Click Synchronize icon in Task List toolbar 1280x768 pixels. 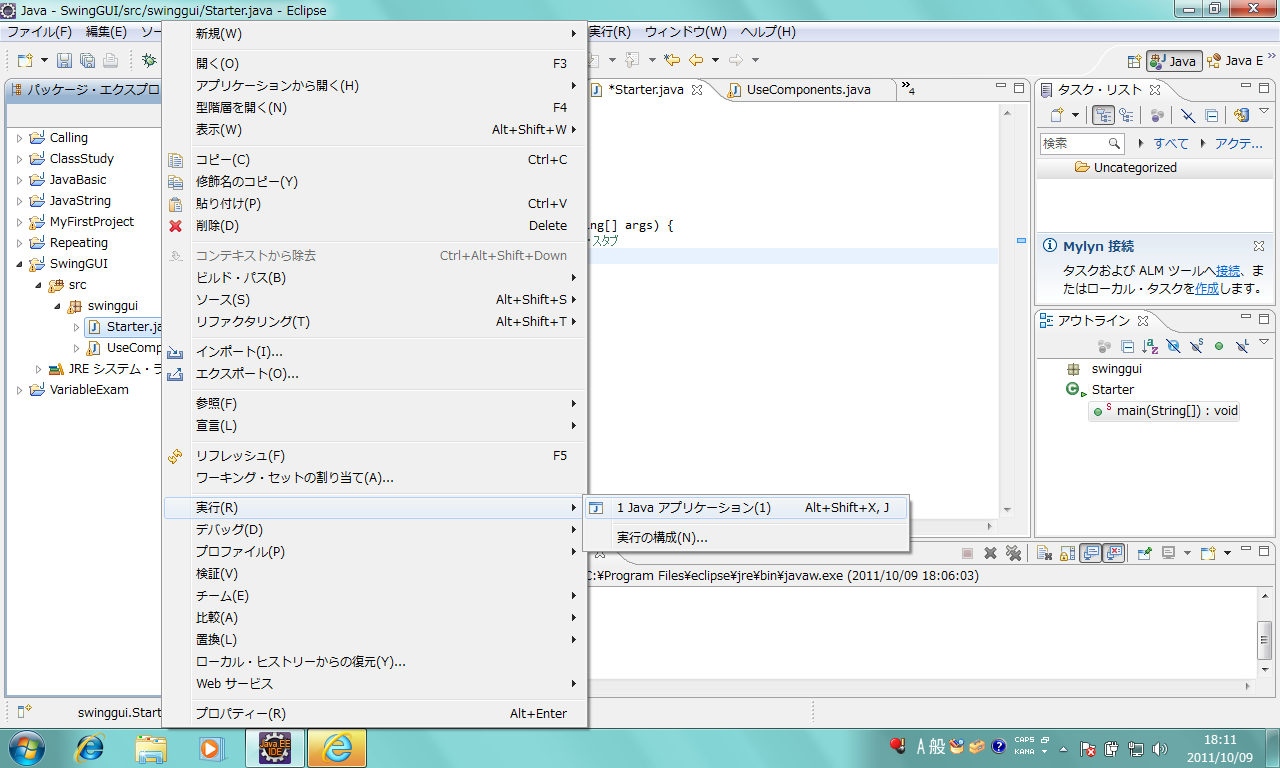(1241, 116)
